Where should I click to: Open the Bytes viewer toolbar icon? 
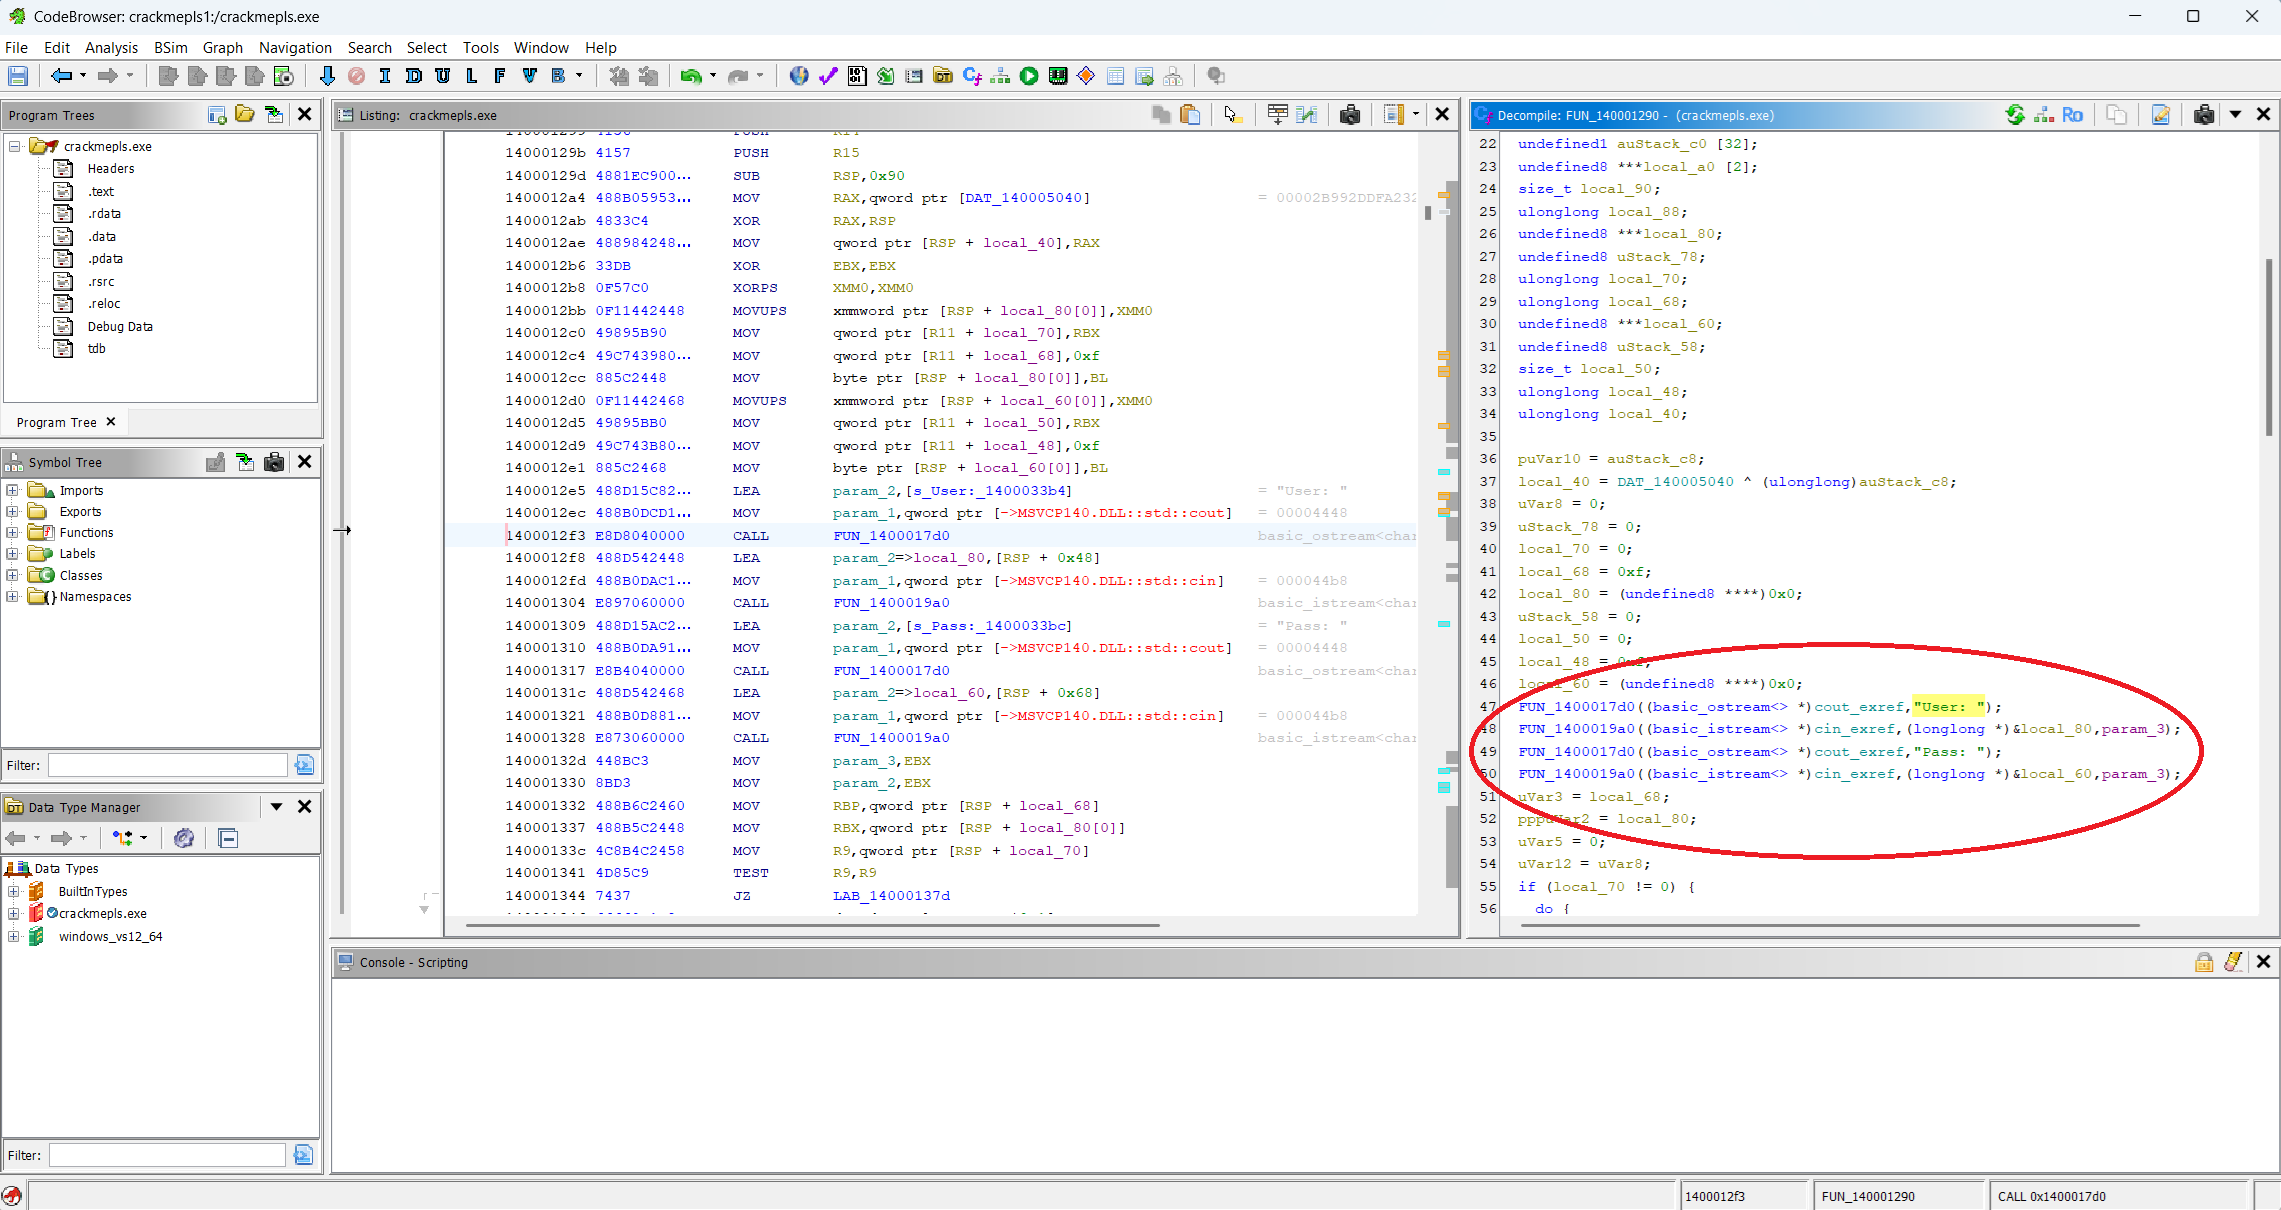pyautogui.click(x=857, y=76)
